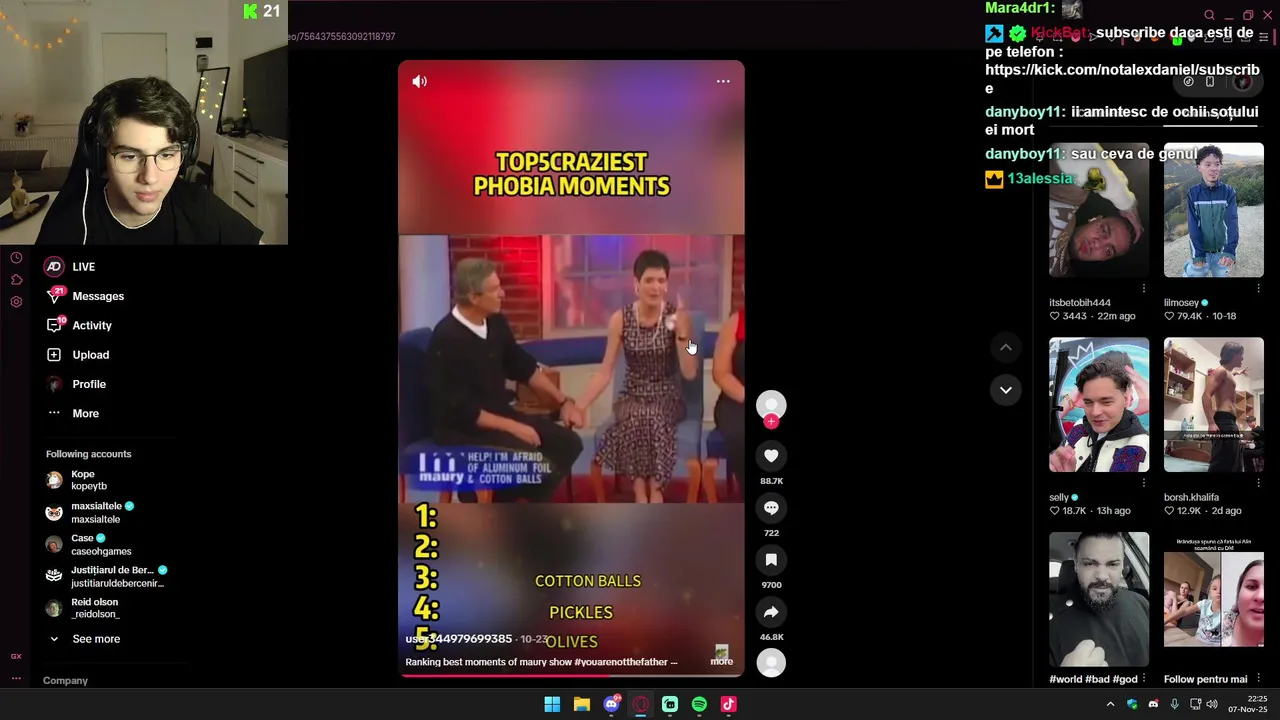The height and width of the screenshot is (720, 1280).
Task: Open Spotify from the taskbar
Action: click(x=699, y=704)
